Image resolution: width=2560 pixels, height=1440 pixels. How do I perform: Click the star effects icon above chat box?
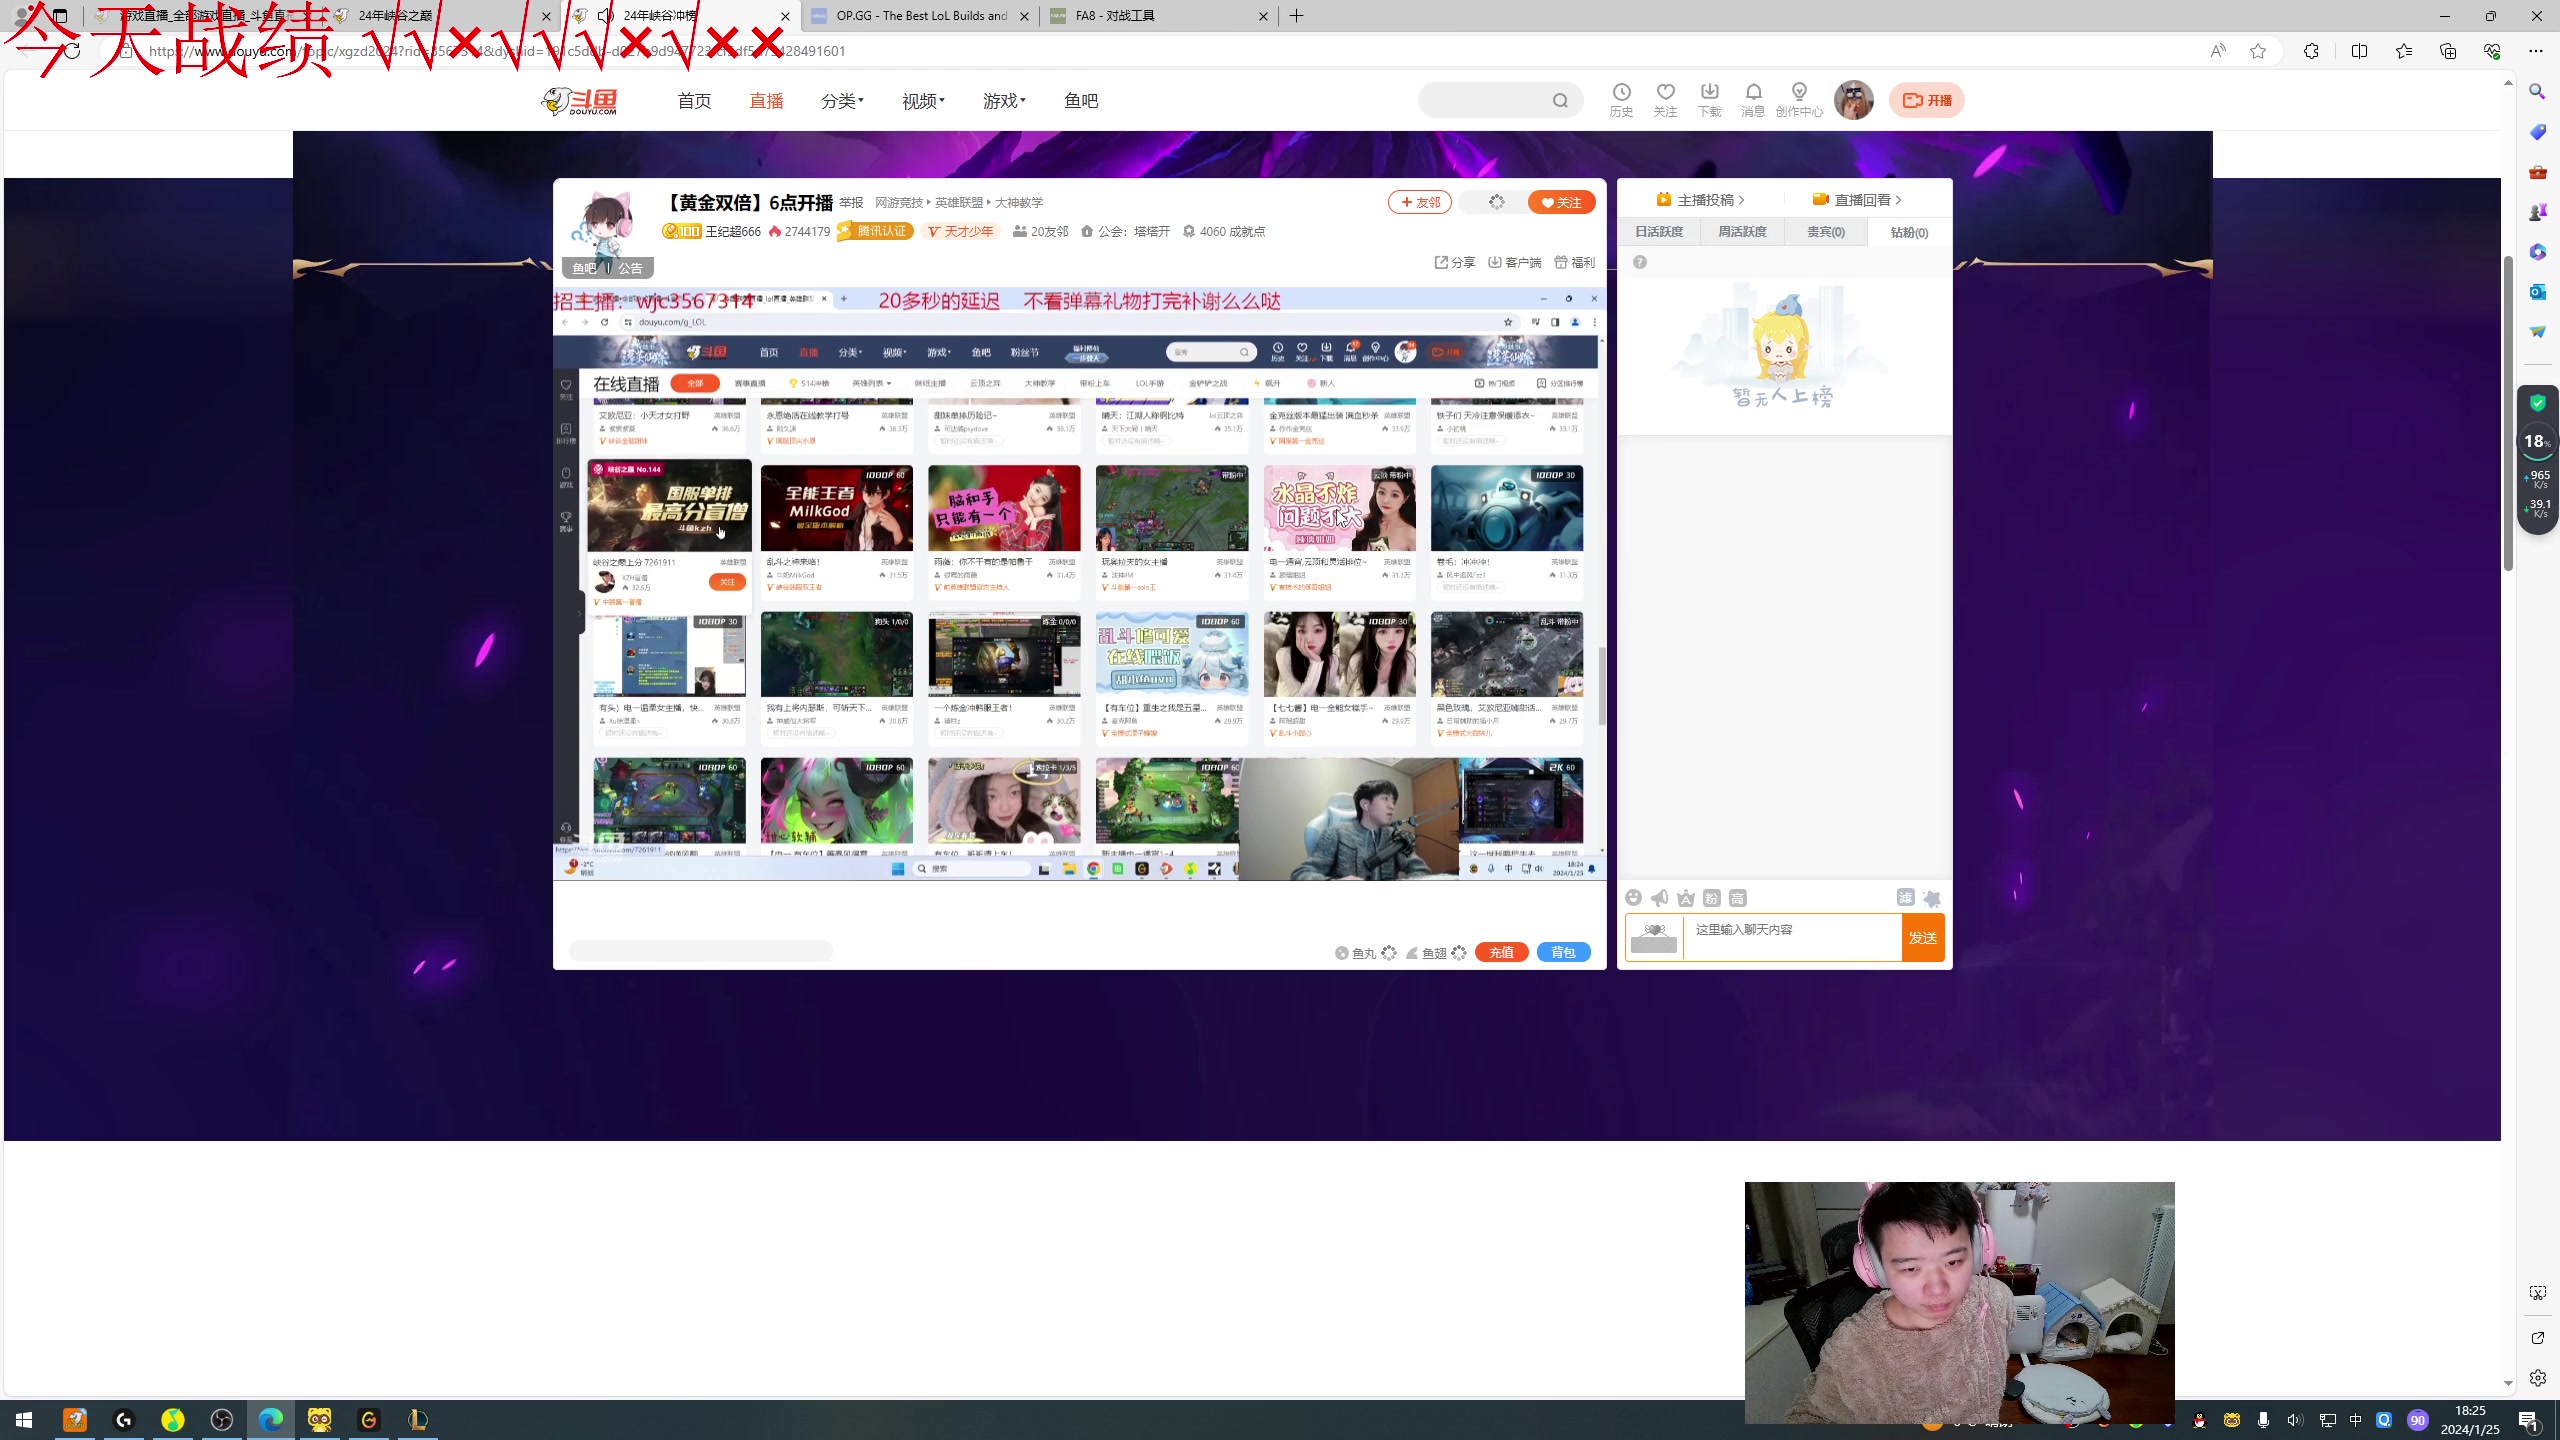coord(1932,898)
